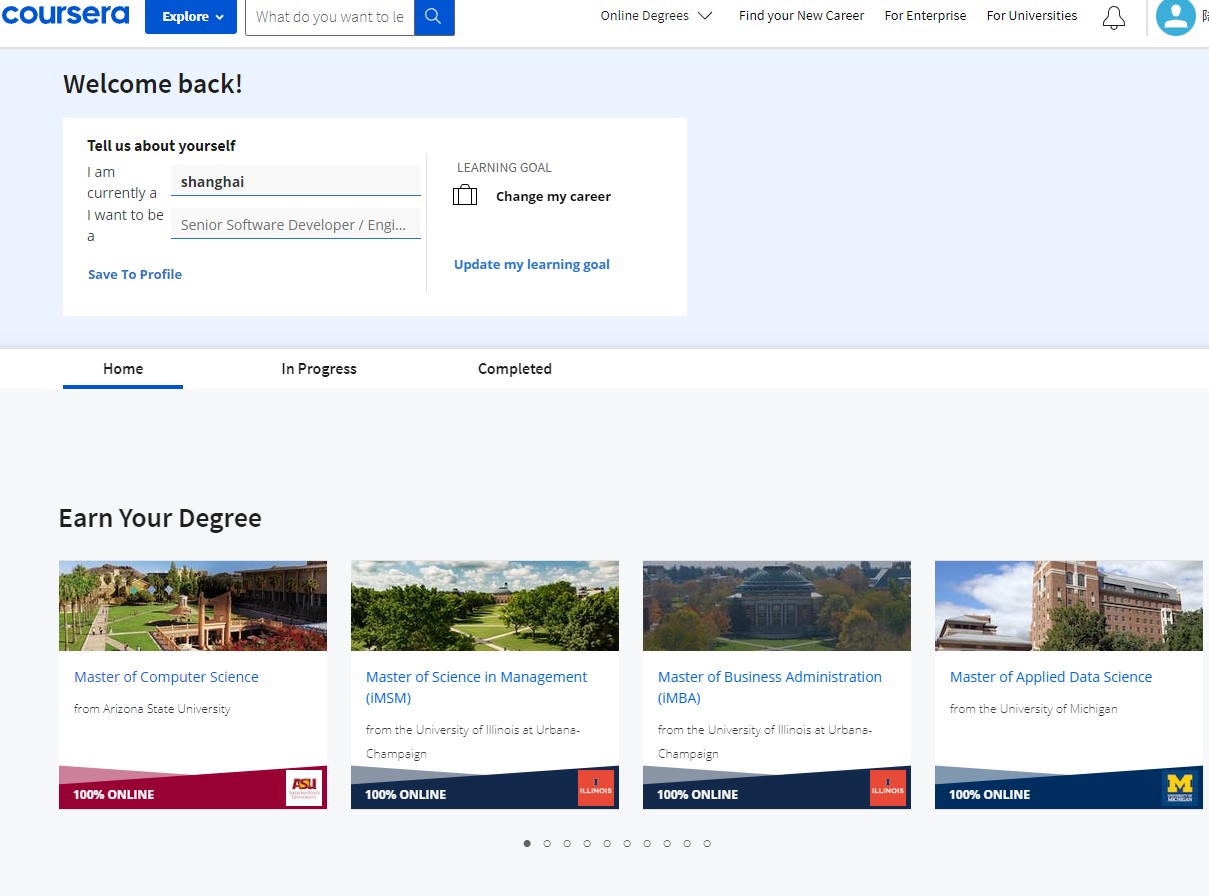Viewport: 1209px width, 896px height.
Task: Switch to the Home tab
Action: coord(123,369)
